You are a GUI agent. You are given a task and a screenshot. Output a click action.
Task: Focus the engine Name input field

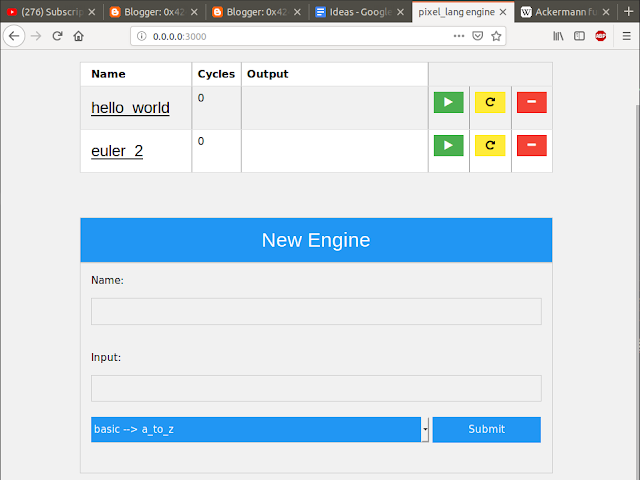point(316,311)
